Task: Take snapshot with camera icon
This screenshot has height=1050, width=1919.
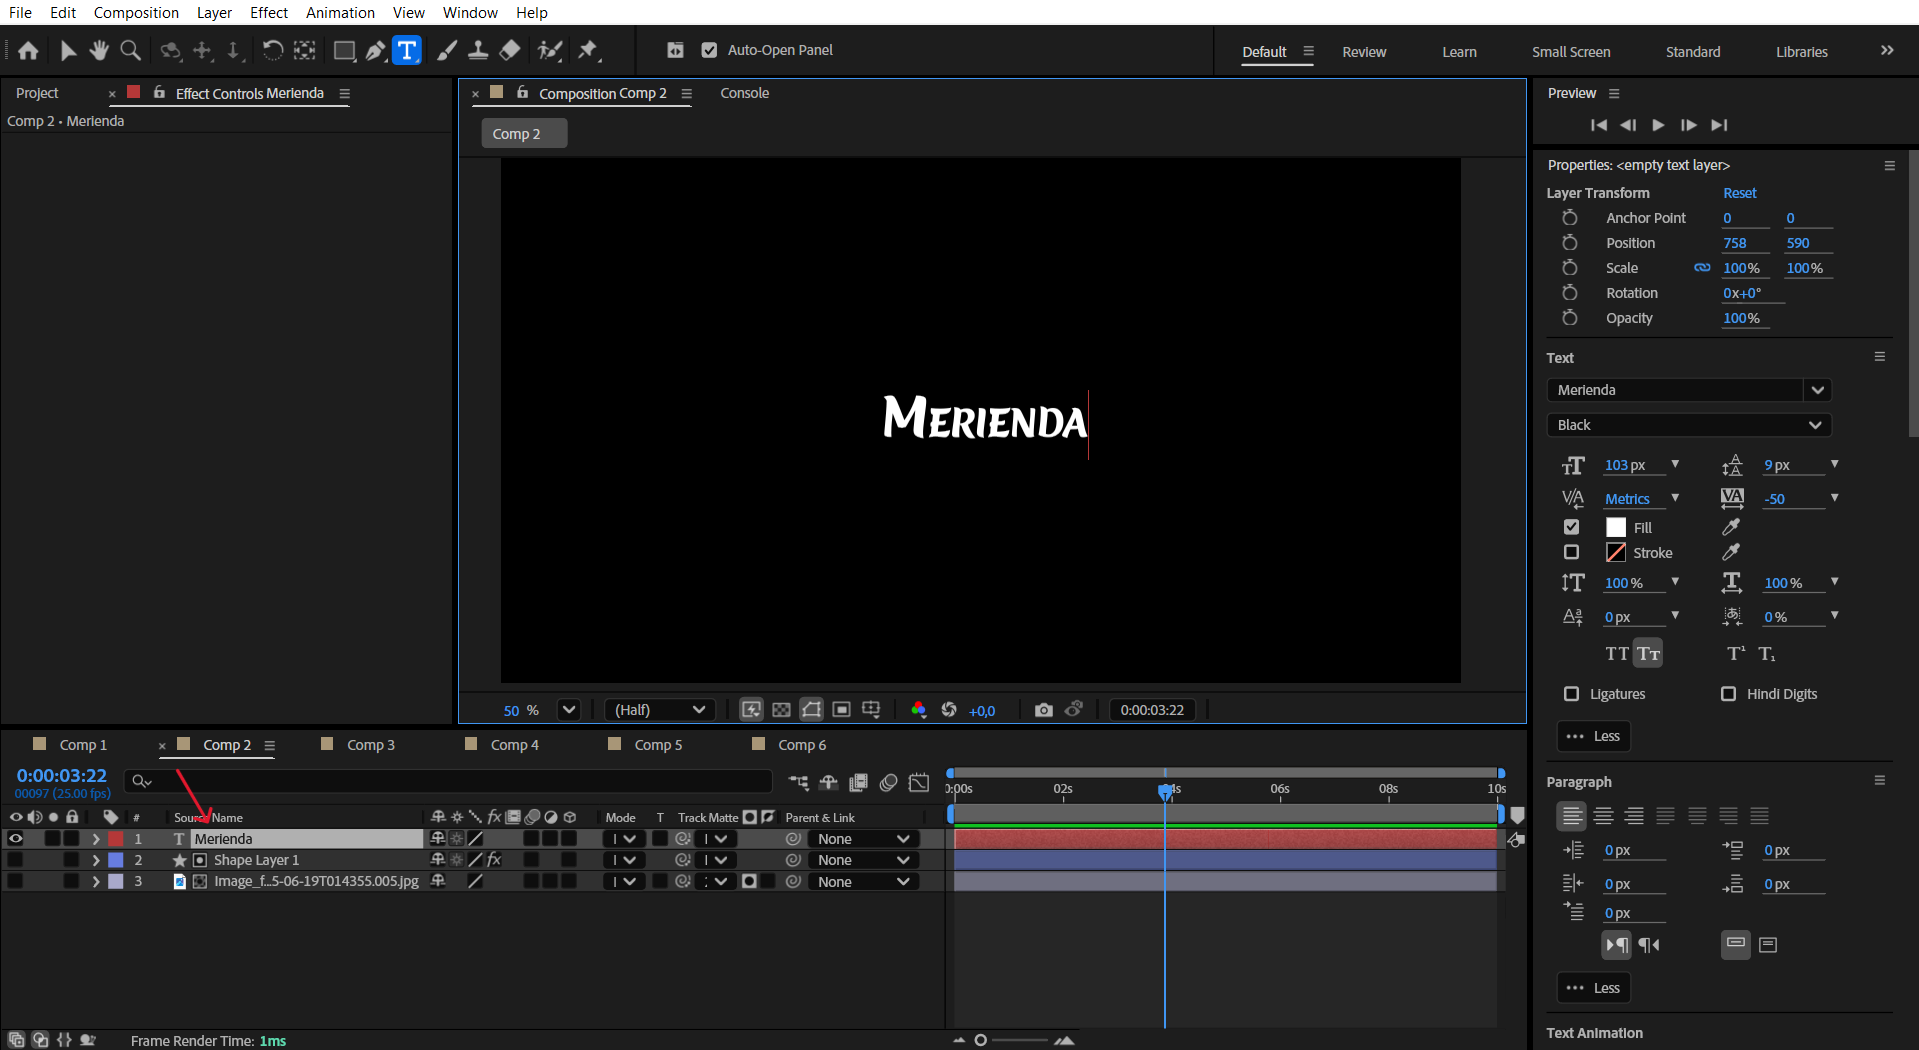Action: (x=1043, y=710)
